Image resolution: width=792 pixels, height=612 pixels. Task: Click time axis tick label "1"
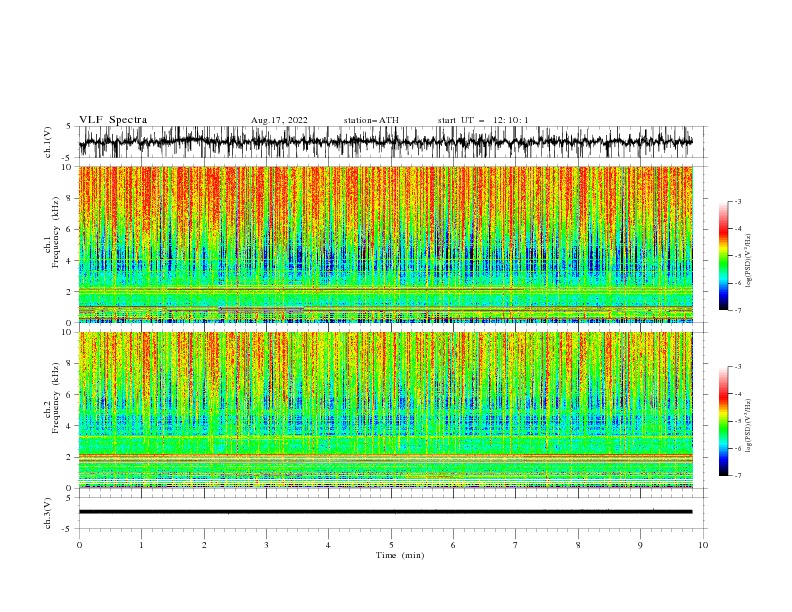(x=141, y=545)
